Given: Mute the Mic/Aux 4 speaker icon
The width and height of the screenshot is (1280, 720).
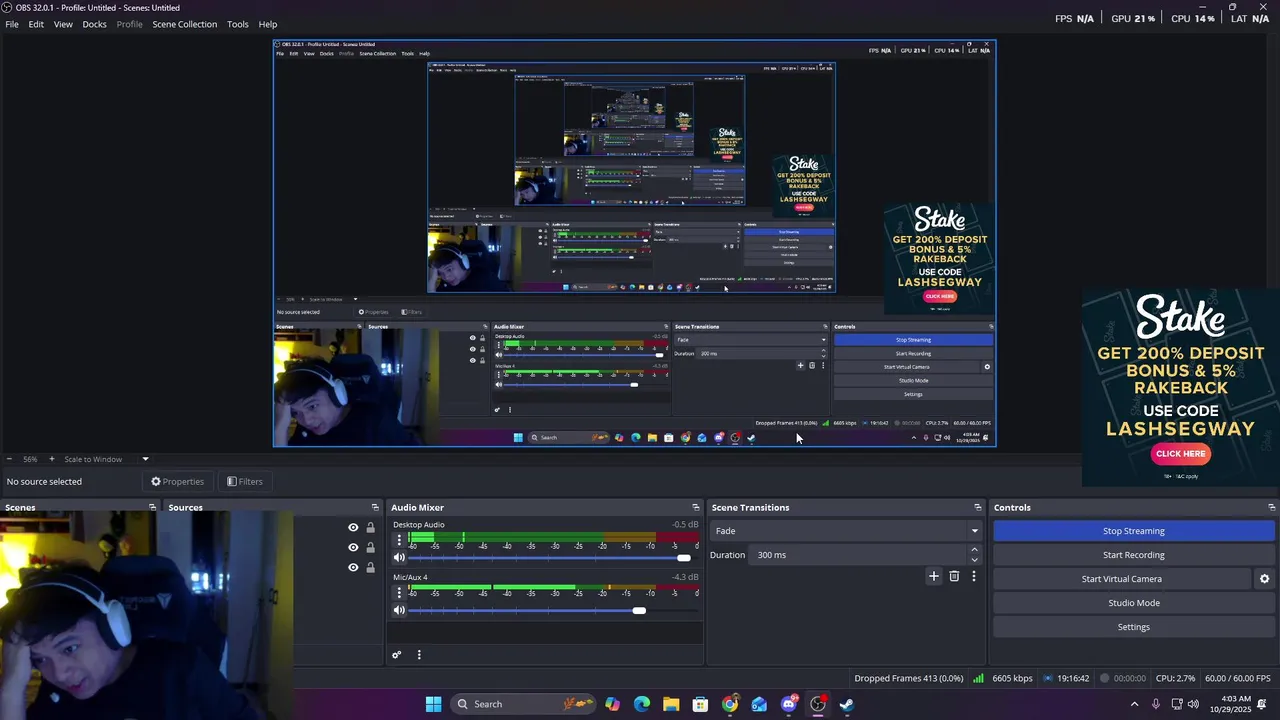Looking at the screenshot, I should (399, 610).
